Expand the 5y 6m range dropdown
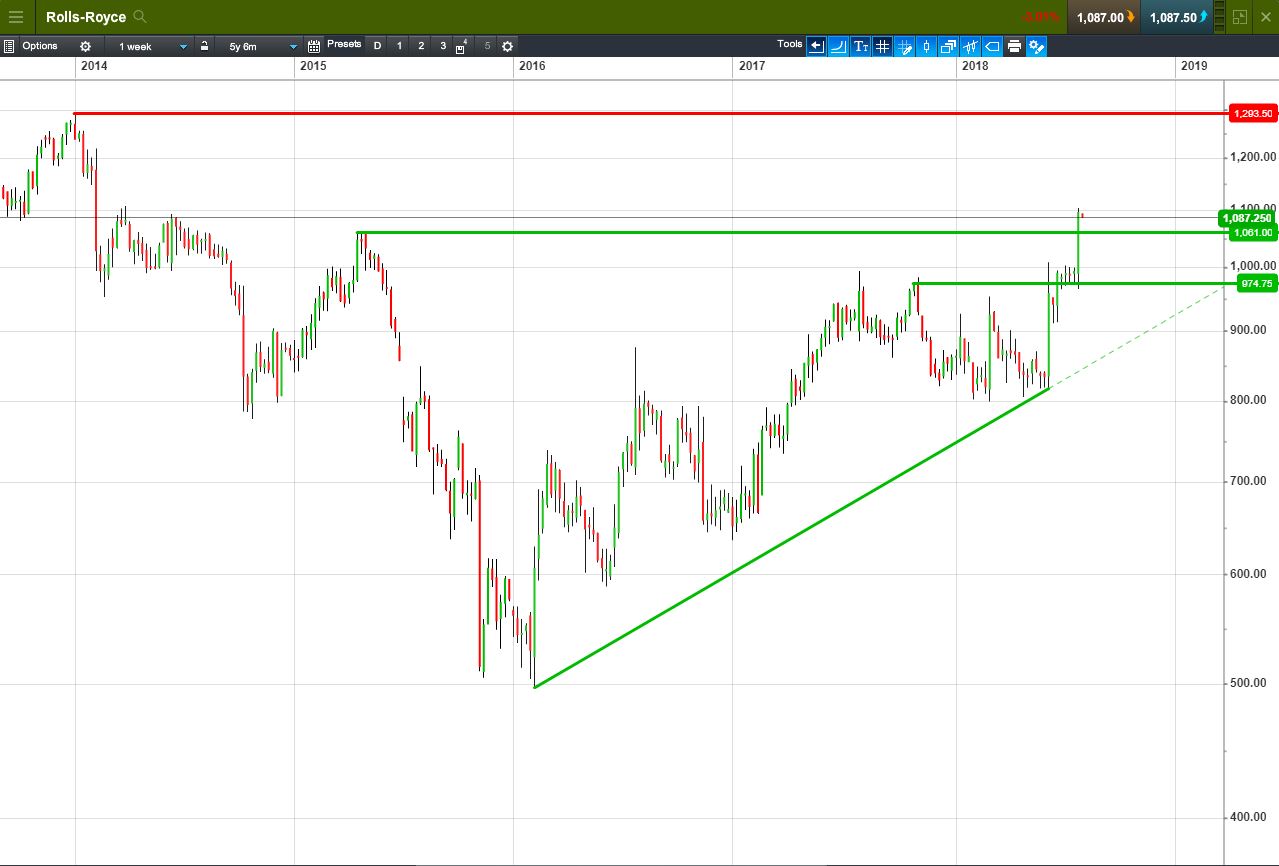 click(x=258, y=46)
